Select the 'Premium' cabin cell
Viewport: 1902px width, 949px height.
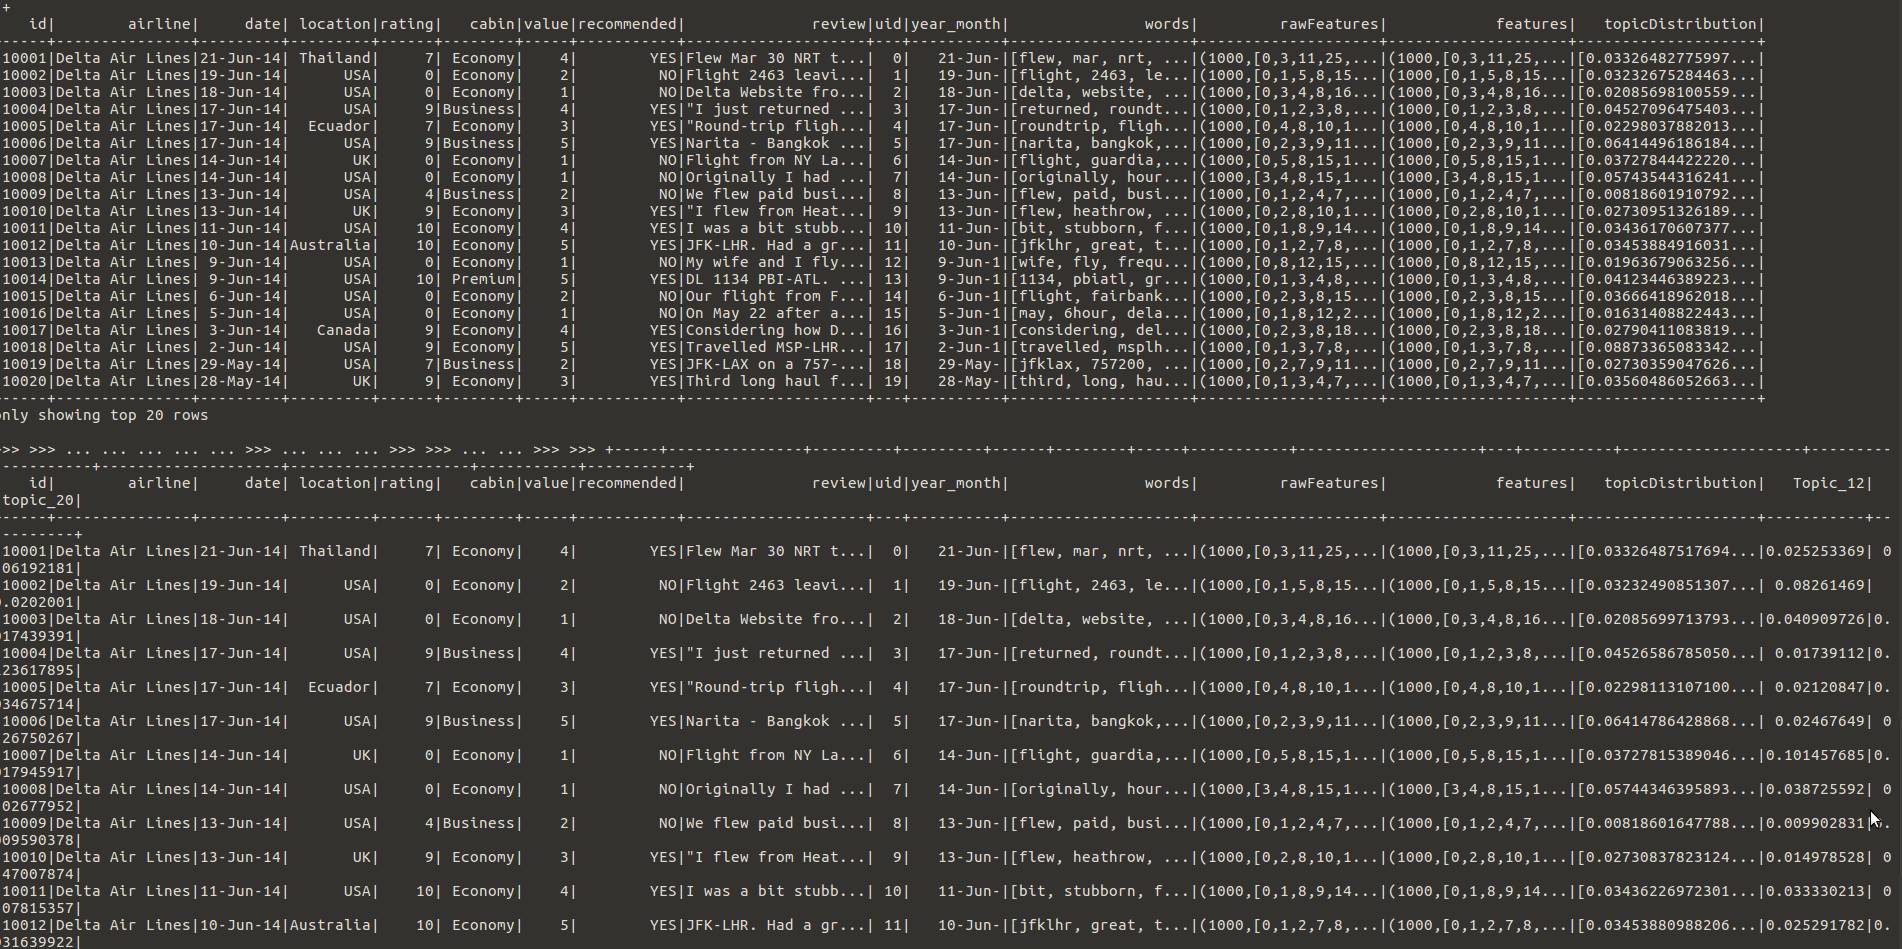point(484,279)
